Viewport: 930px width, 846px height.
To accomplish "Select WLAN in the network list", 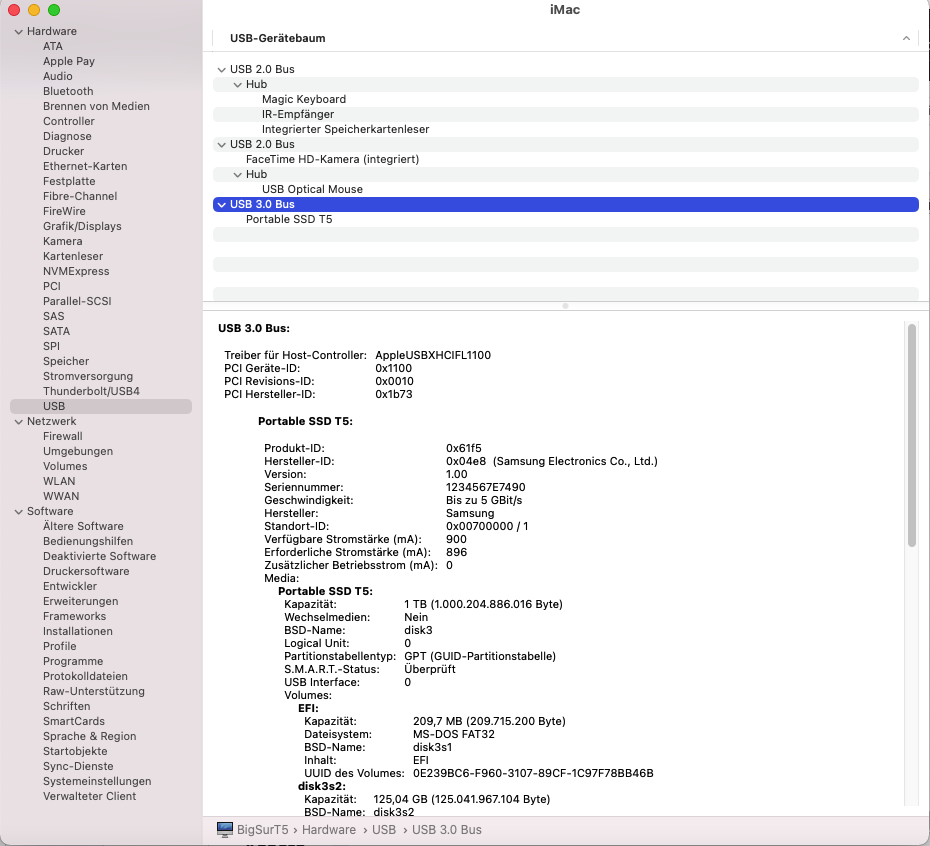I will click(x=59, y=481).
